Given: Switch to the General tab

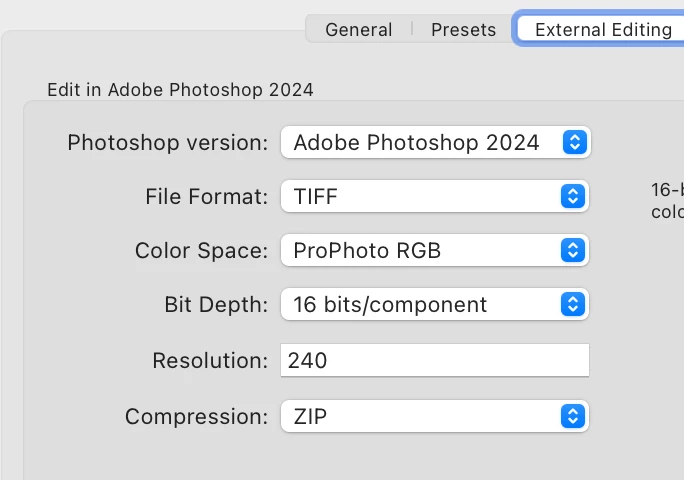Looking at the screenshot, I should 358,29.
